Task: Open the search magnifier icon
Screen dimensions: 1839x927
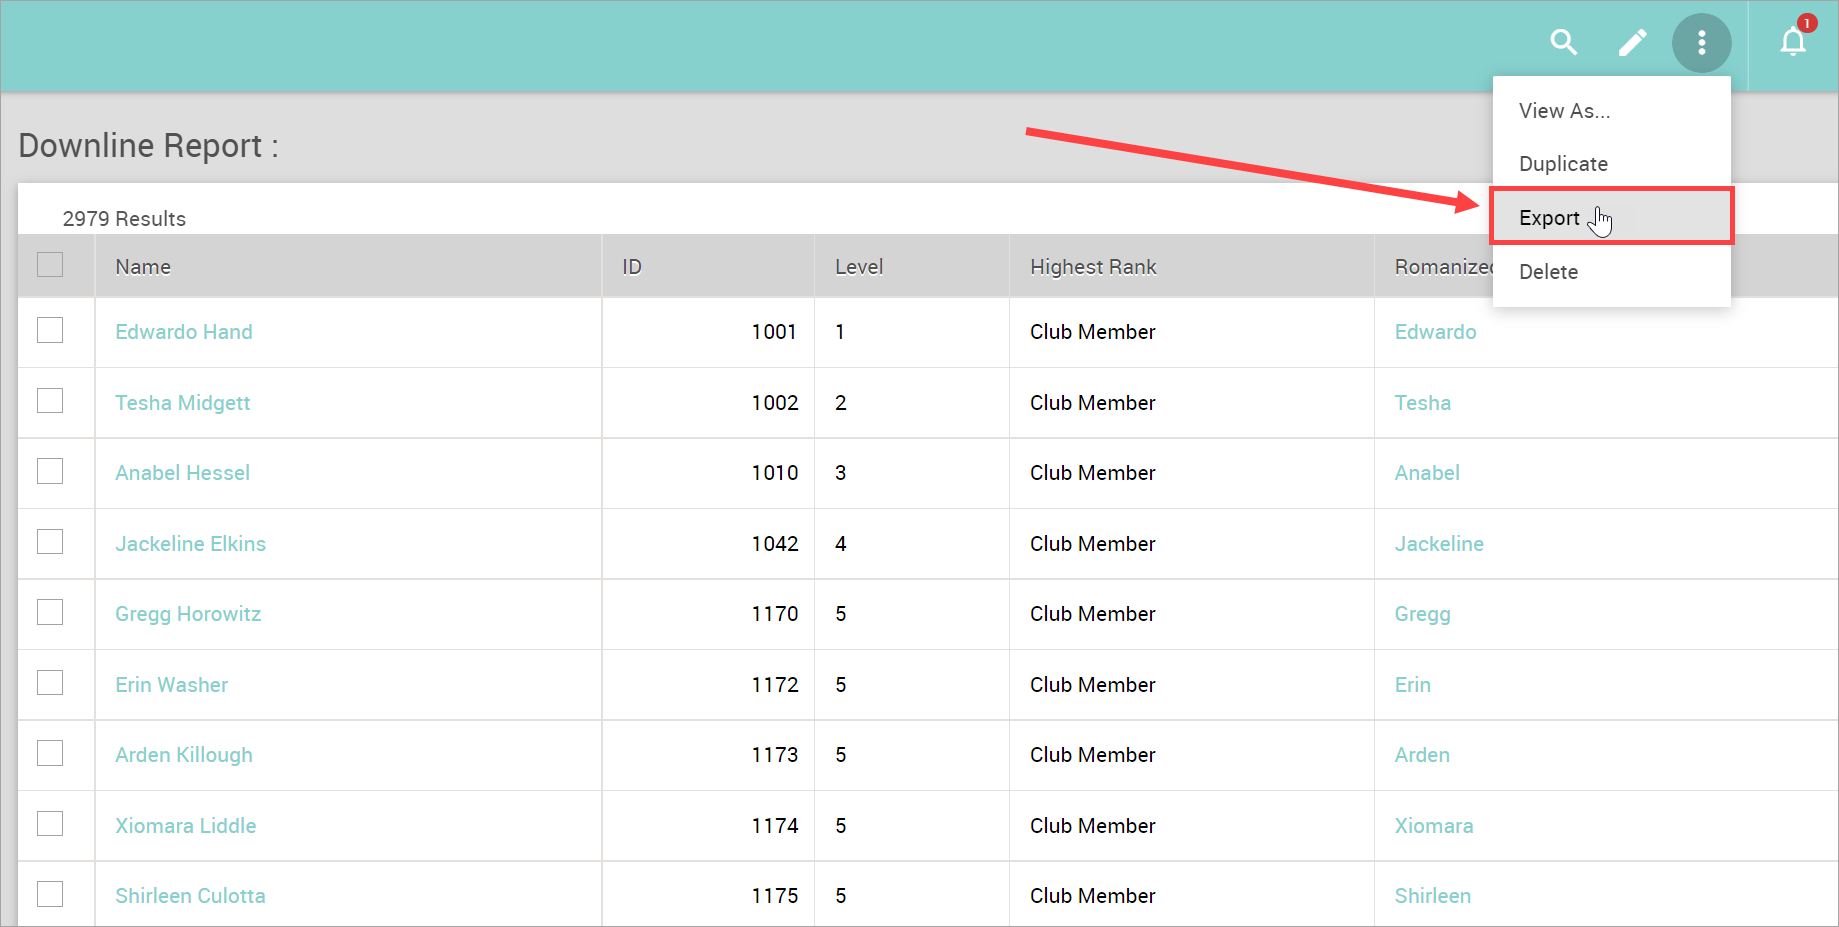Action: [x=1564, y=42]
